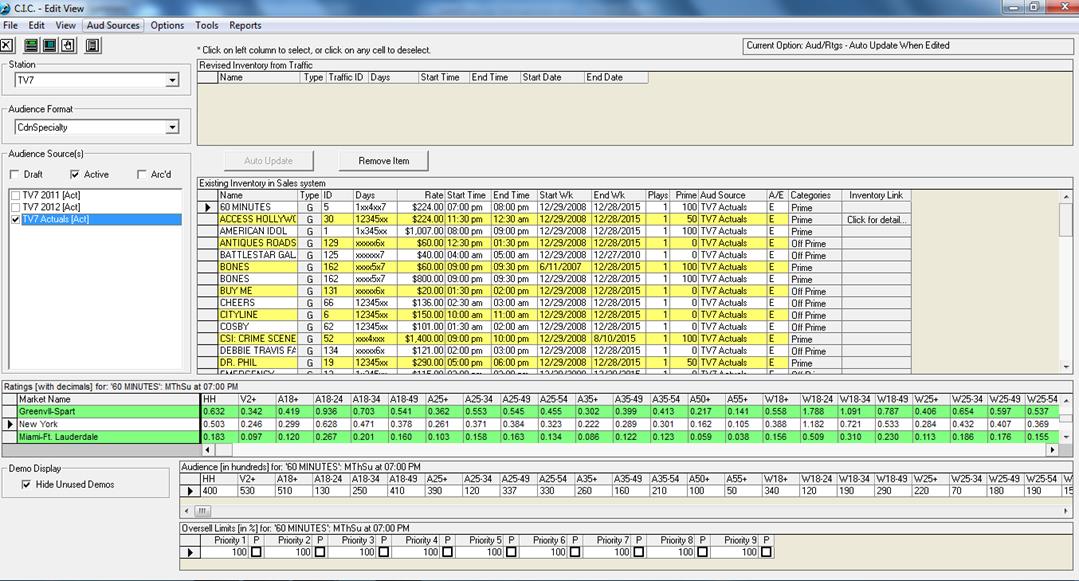Open the Tools menu
The image size is (1079, 581).
point(207,25)
